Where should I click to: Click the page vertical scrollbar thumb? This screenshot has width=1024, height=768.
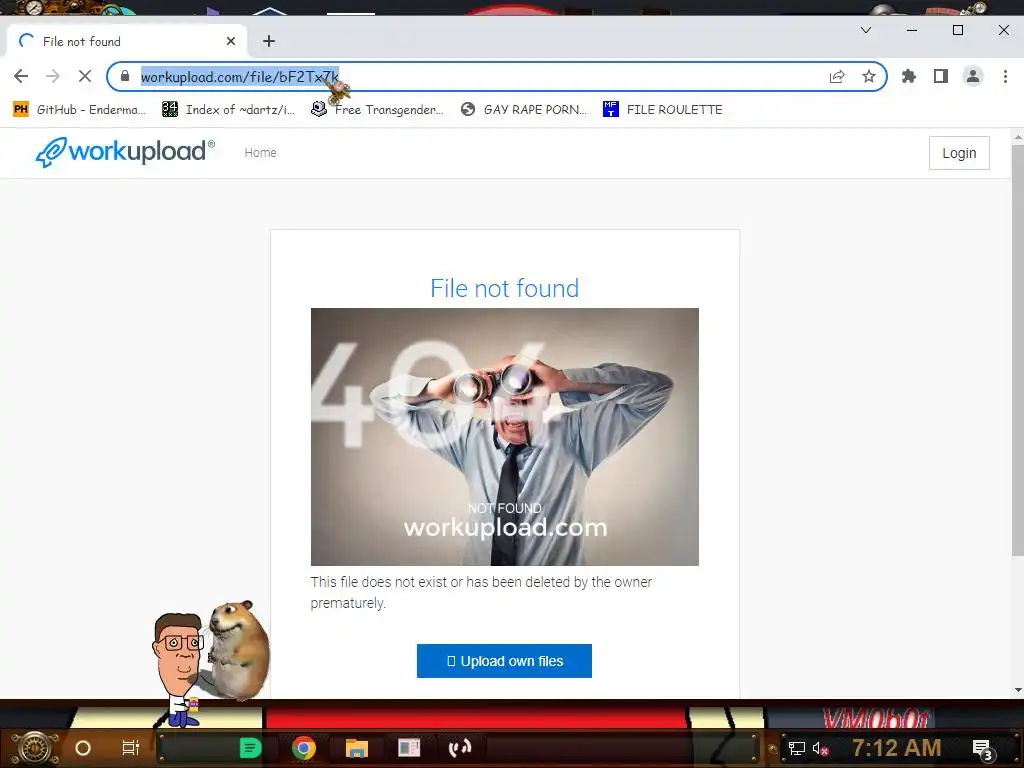[x=1017, y=350]
